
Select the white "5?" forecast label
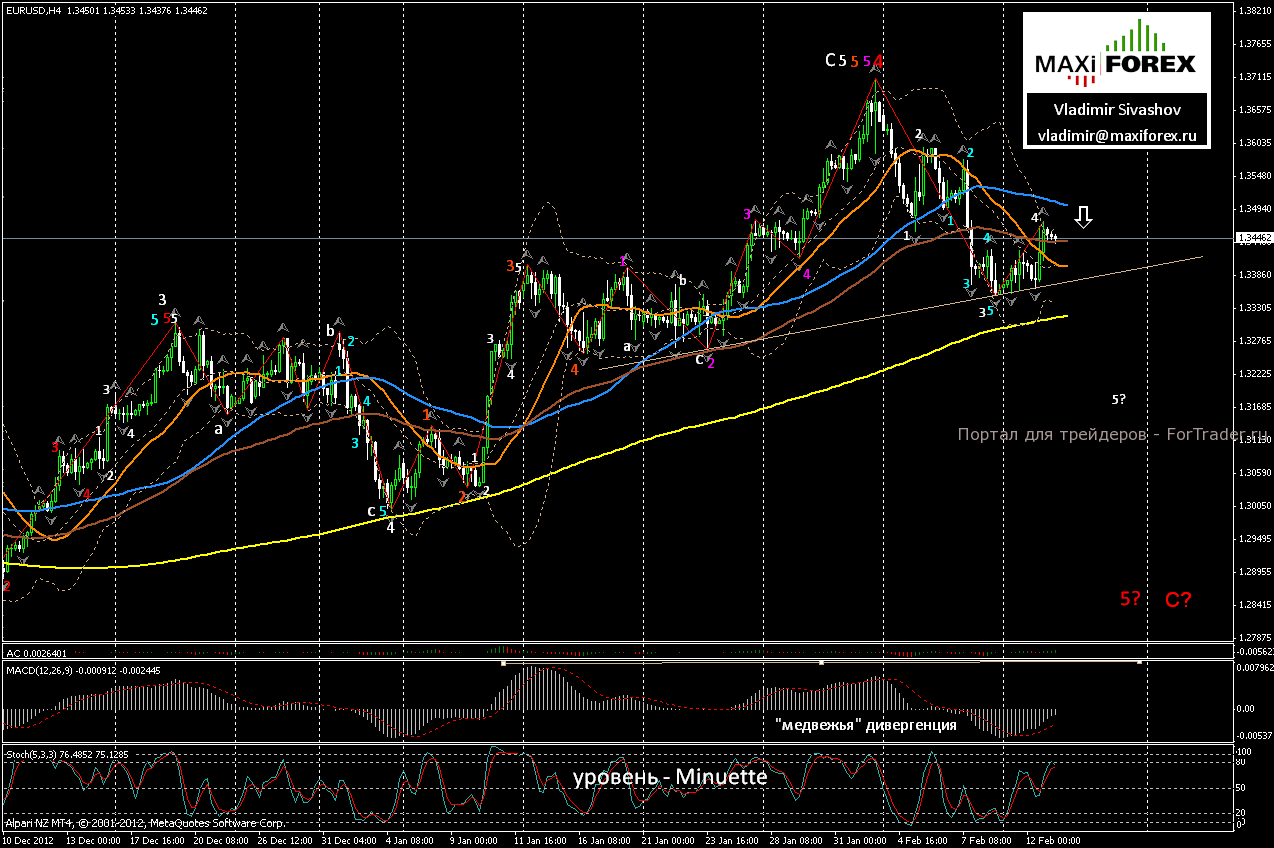pos(1119,399)
